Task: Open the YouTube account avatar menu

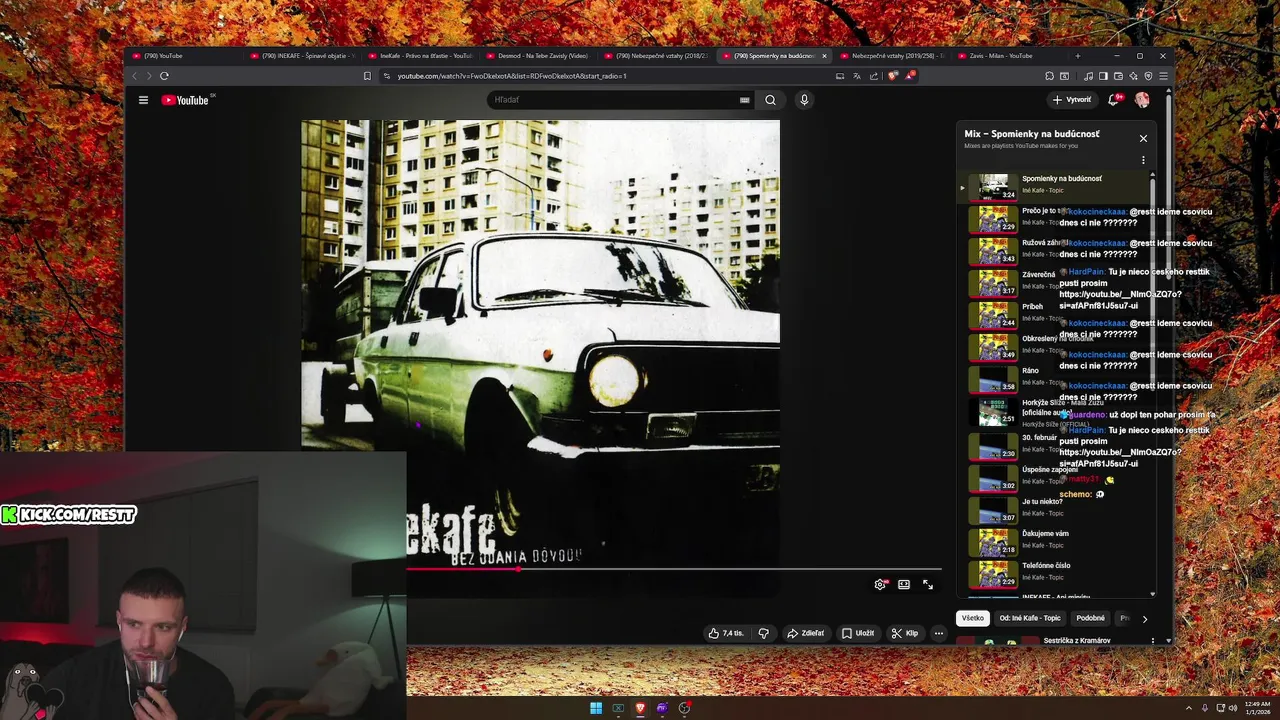Action: (x=1142, y=100)
